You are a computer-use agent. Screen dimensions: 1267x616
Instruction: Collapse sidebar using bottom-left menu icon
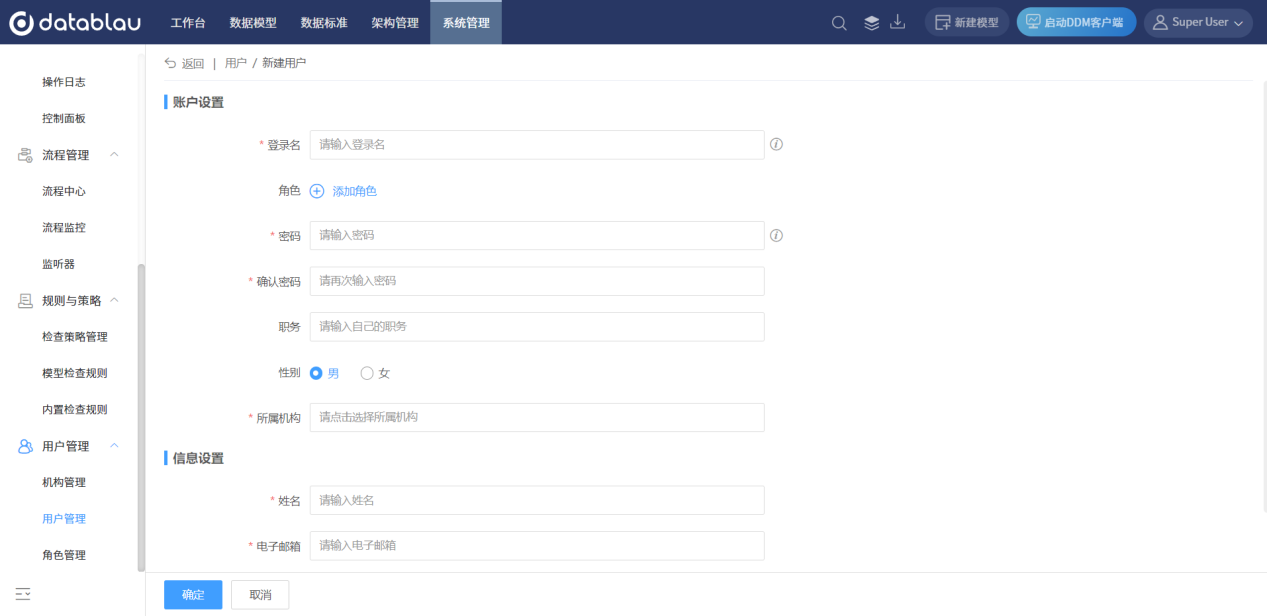23,595
